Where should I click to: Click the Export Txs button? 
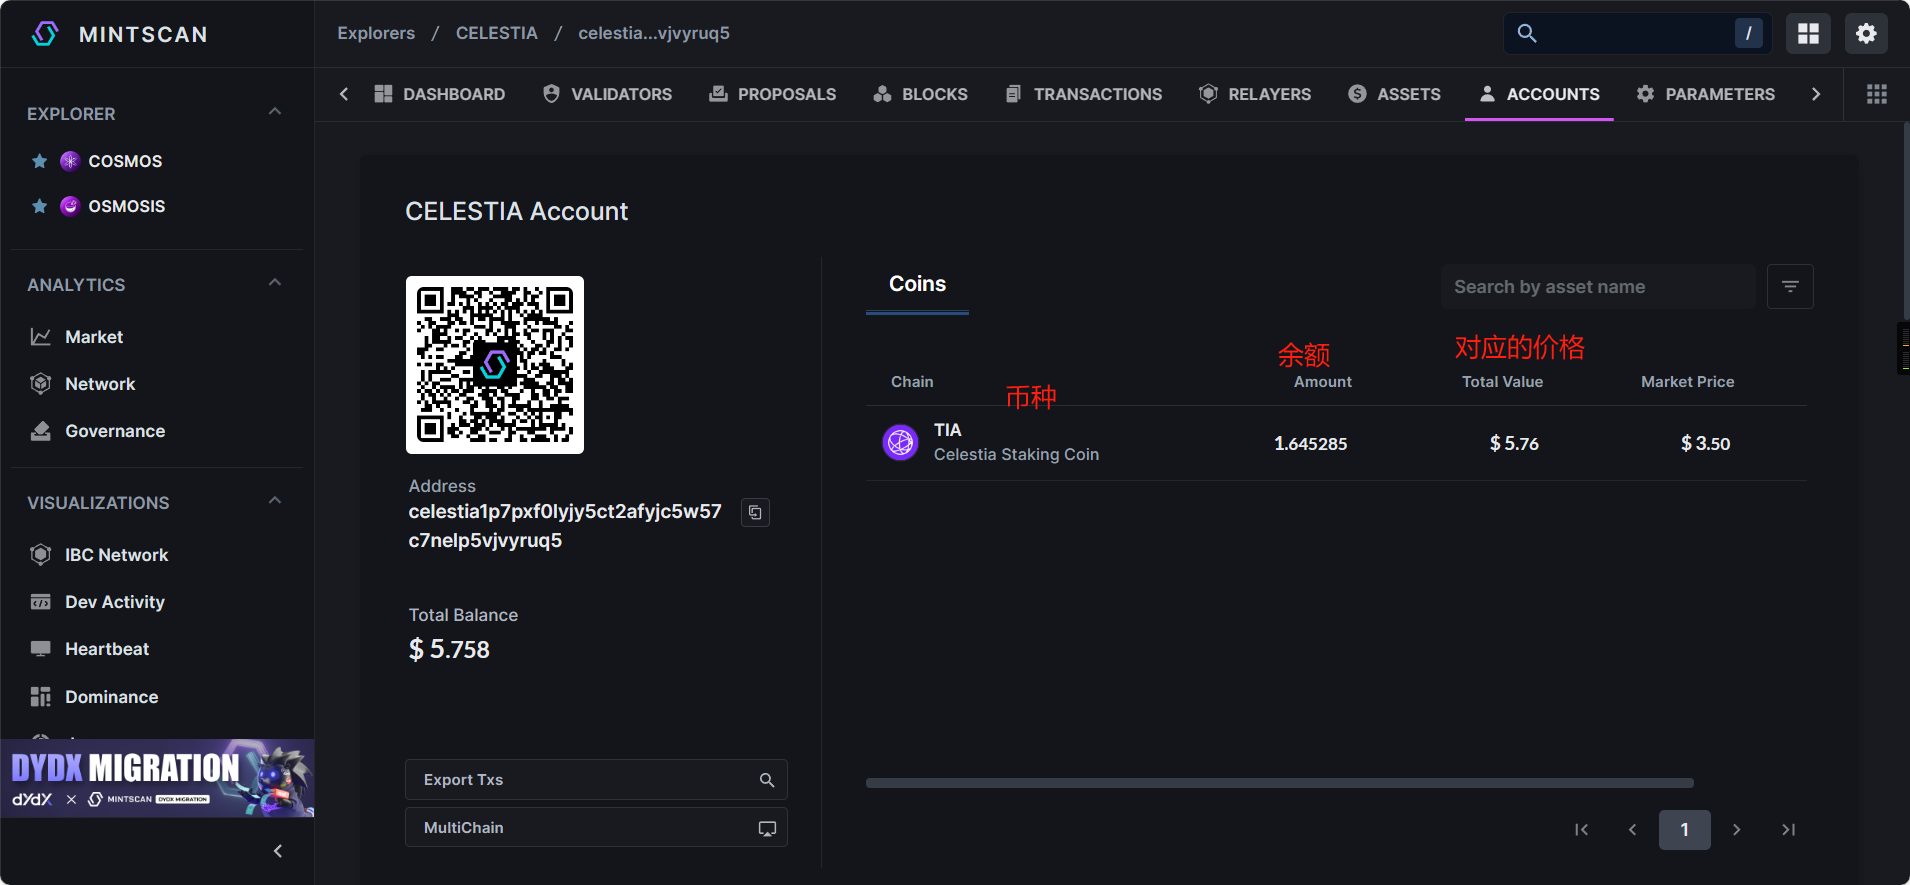pyautogui.click(x=596, y=780)
